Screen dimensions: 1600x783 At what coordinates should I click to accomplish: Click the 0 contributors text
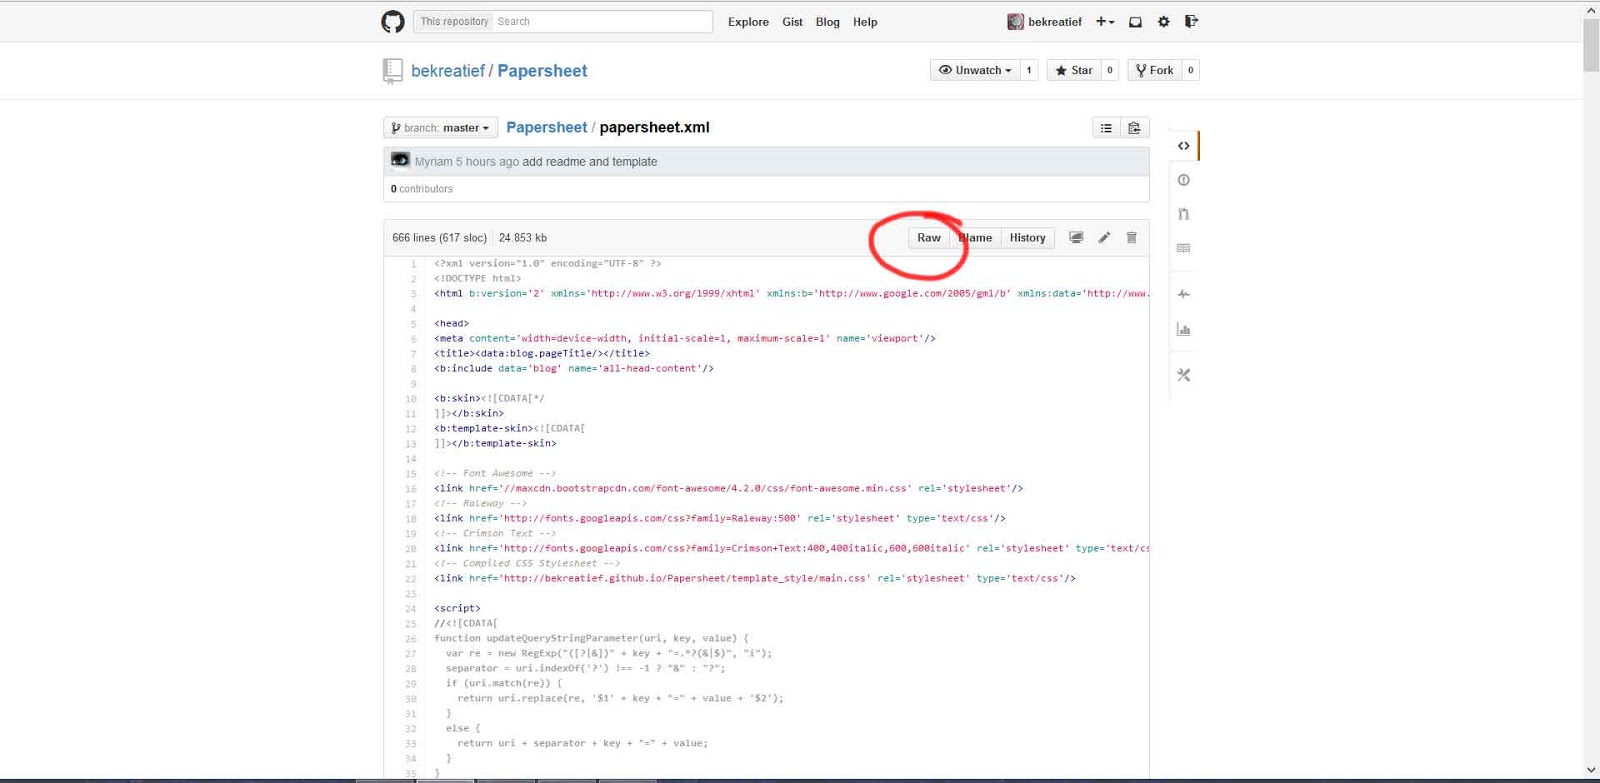tap(422, 189)
